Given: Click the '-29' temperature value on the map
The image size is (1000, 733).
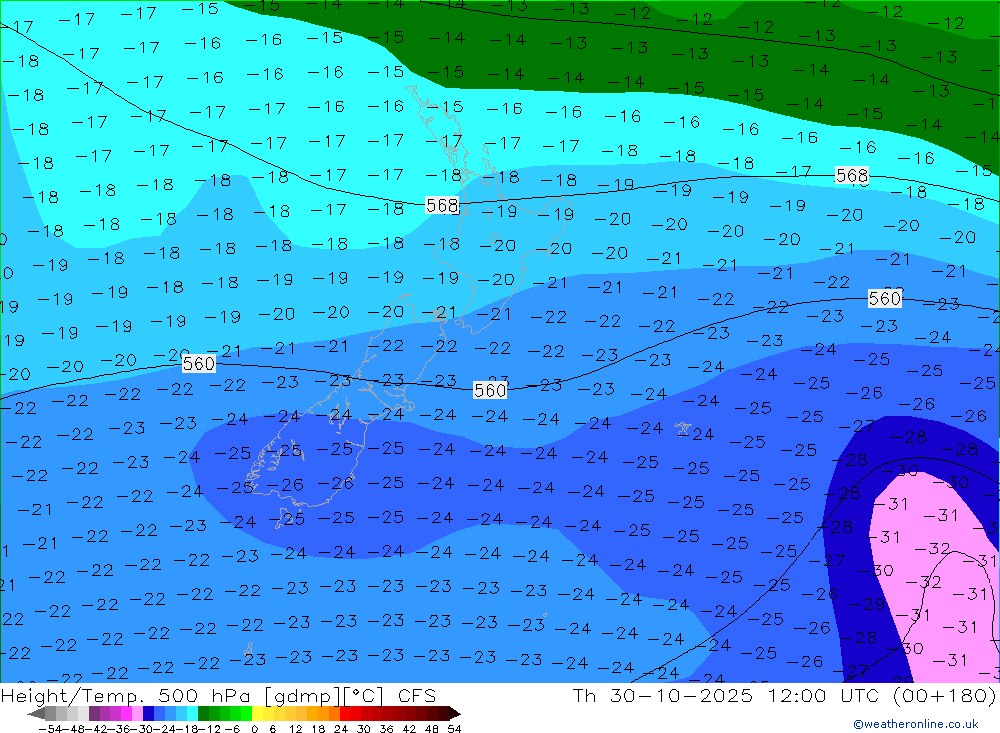Looking at the screenshot, I should (x=868, y=603).
